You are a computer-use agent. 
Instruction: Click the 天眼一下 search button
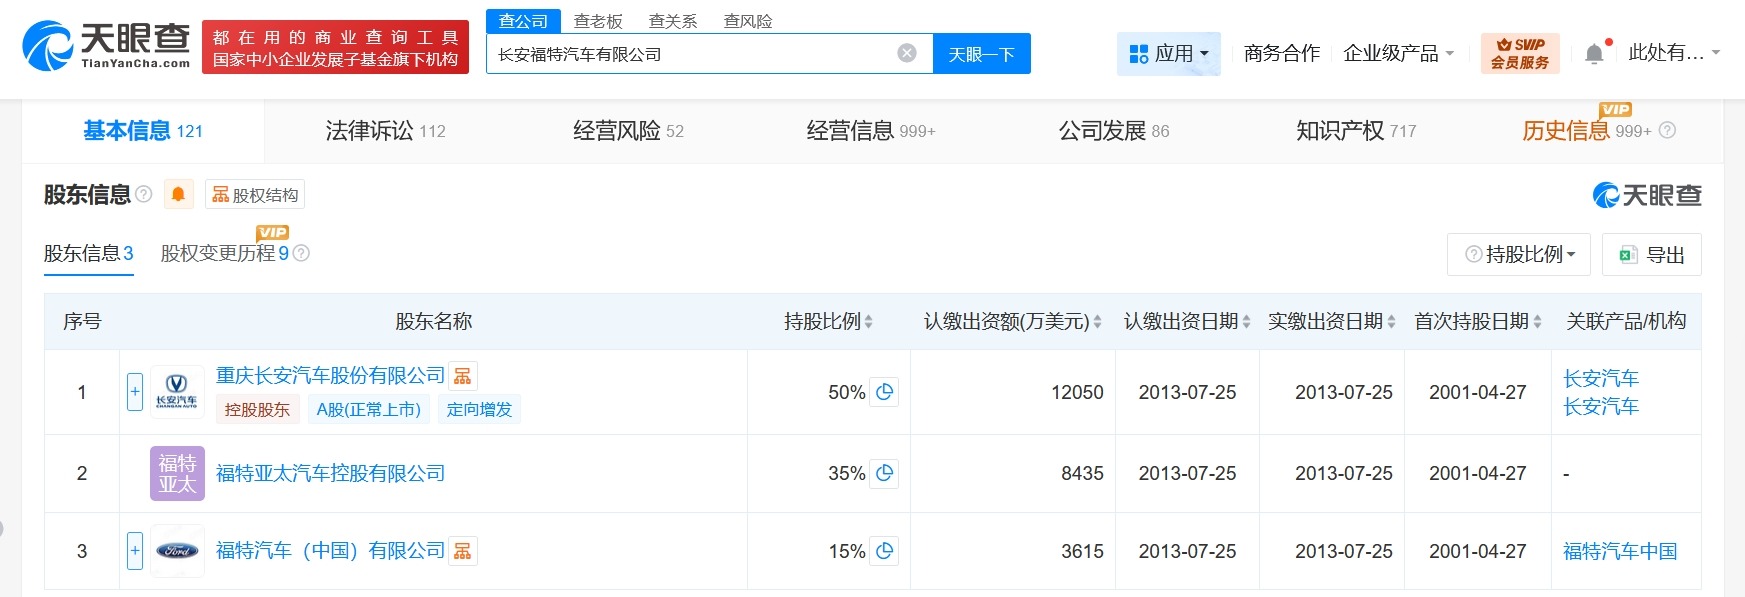(981, 54)
